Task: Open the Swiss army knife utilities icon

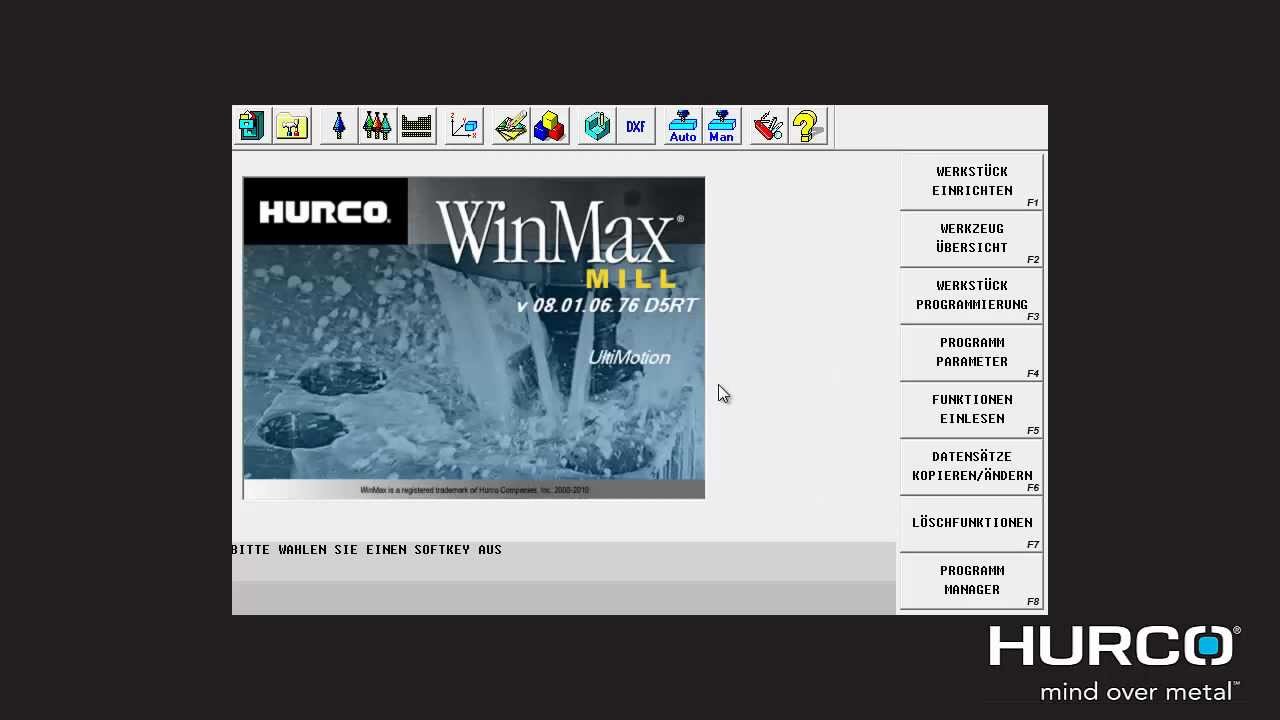Action: point(768,126)
